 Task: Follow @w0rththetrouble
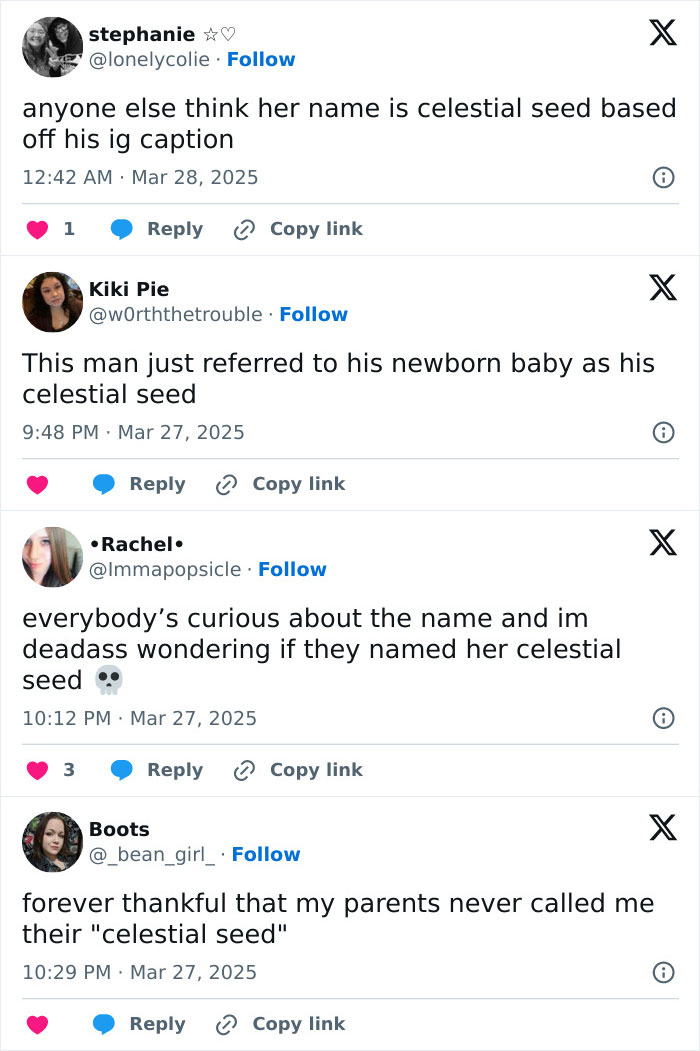[314, 314]
